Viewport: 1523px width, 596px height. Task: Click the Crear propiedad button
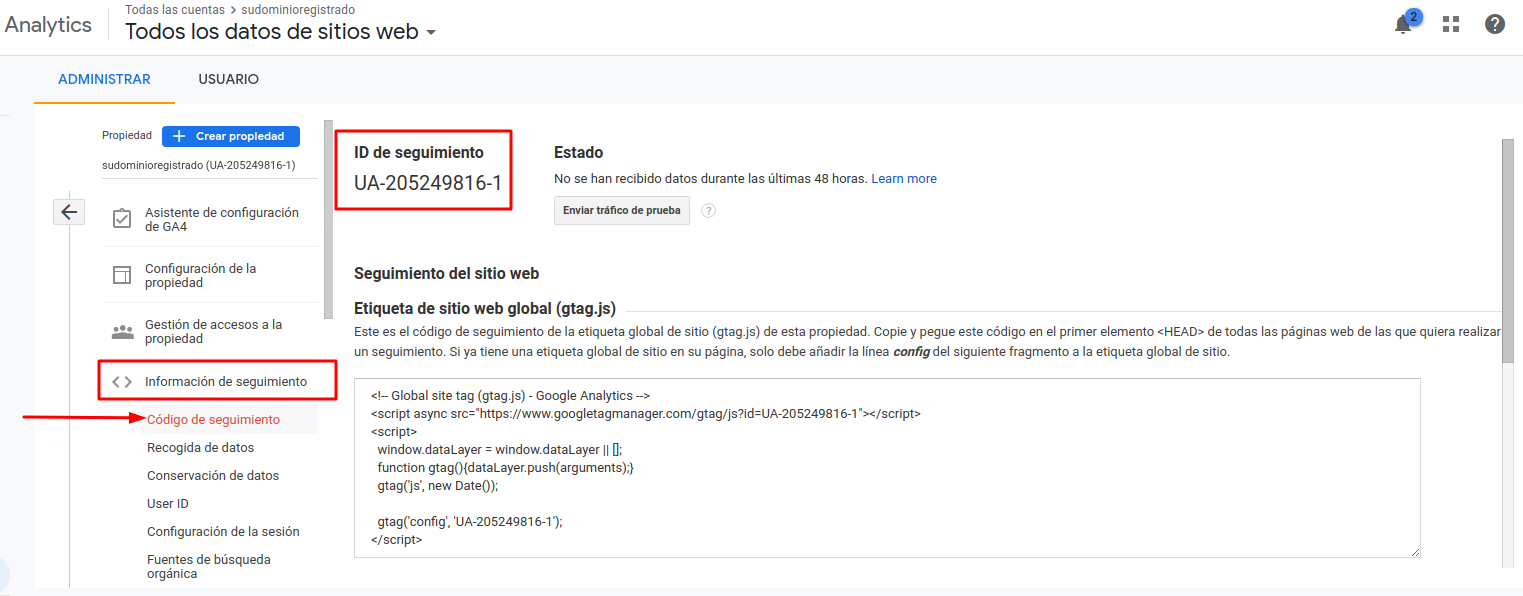[230, 136]
